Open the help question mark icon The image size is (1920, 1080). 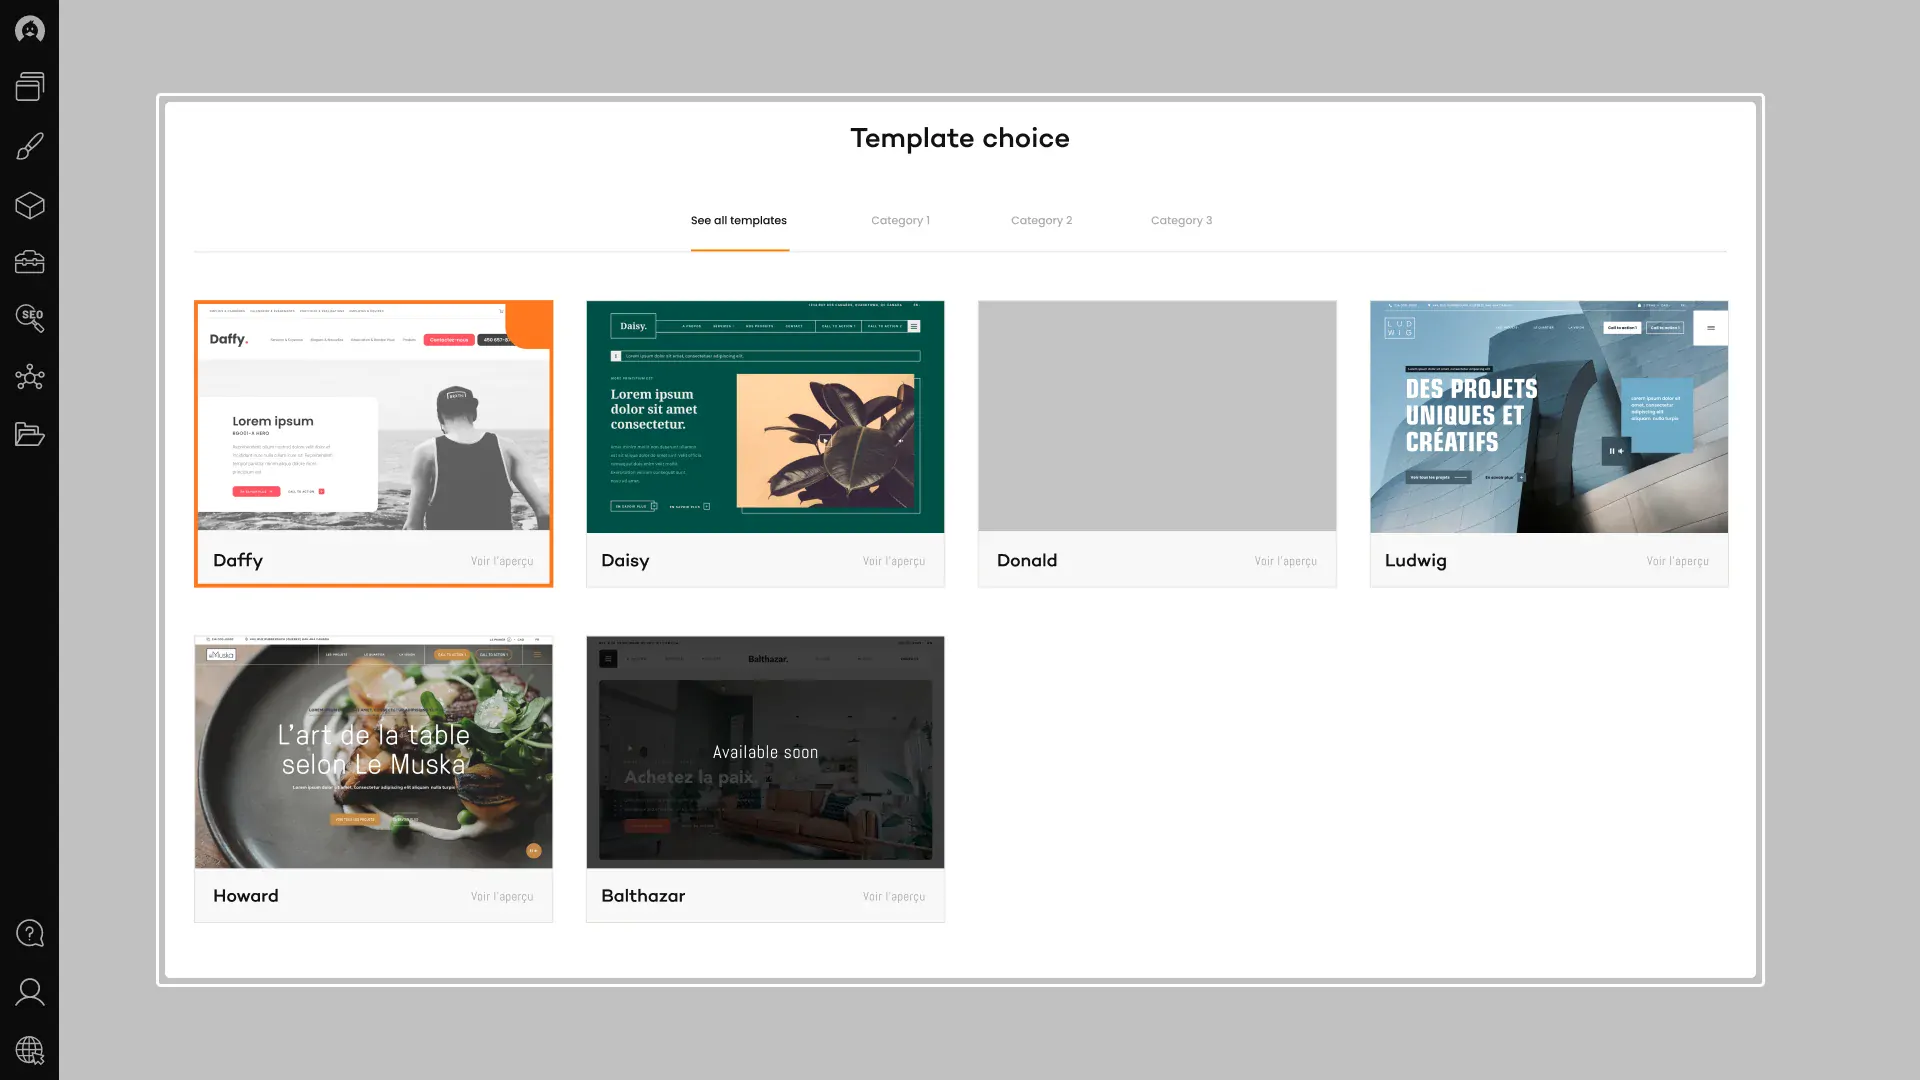click(x=30, y=933)
